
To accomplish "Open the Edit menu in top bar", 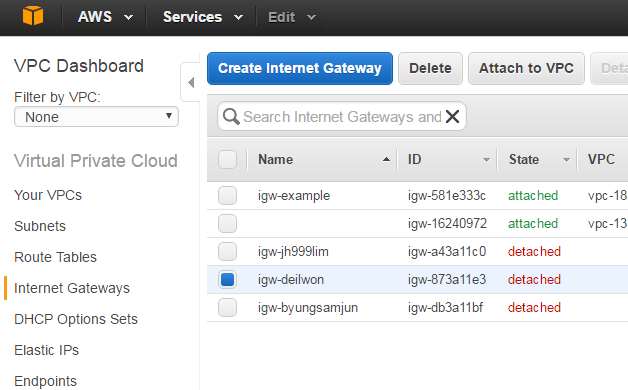I will point(292,17).
